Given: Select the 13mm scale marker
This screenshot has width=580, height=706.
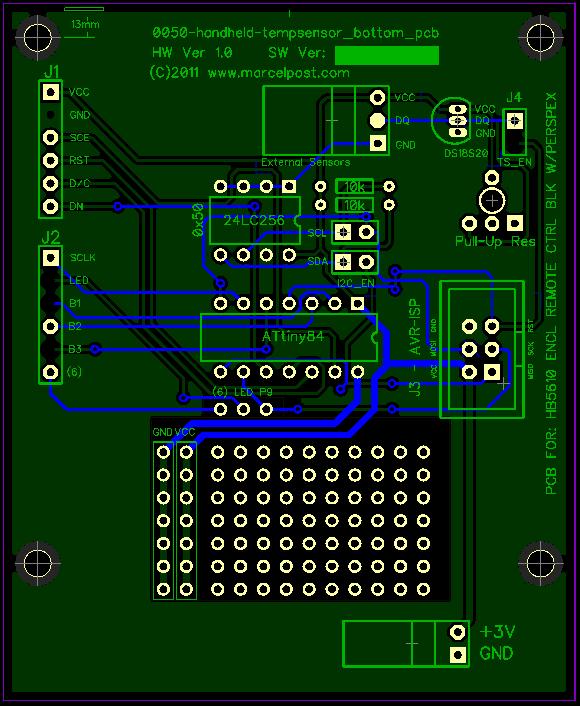Looking at the screenshot, I should point(84,23).
